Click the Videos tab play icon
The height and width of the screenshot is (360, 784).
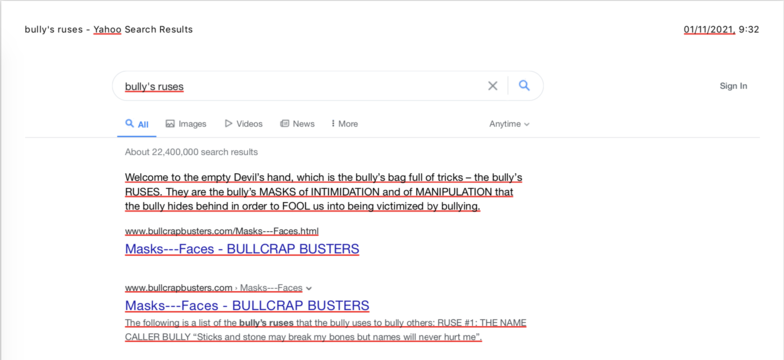point(228,124)
